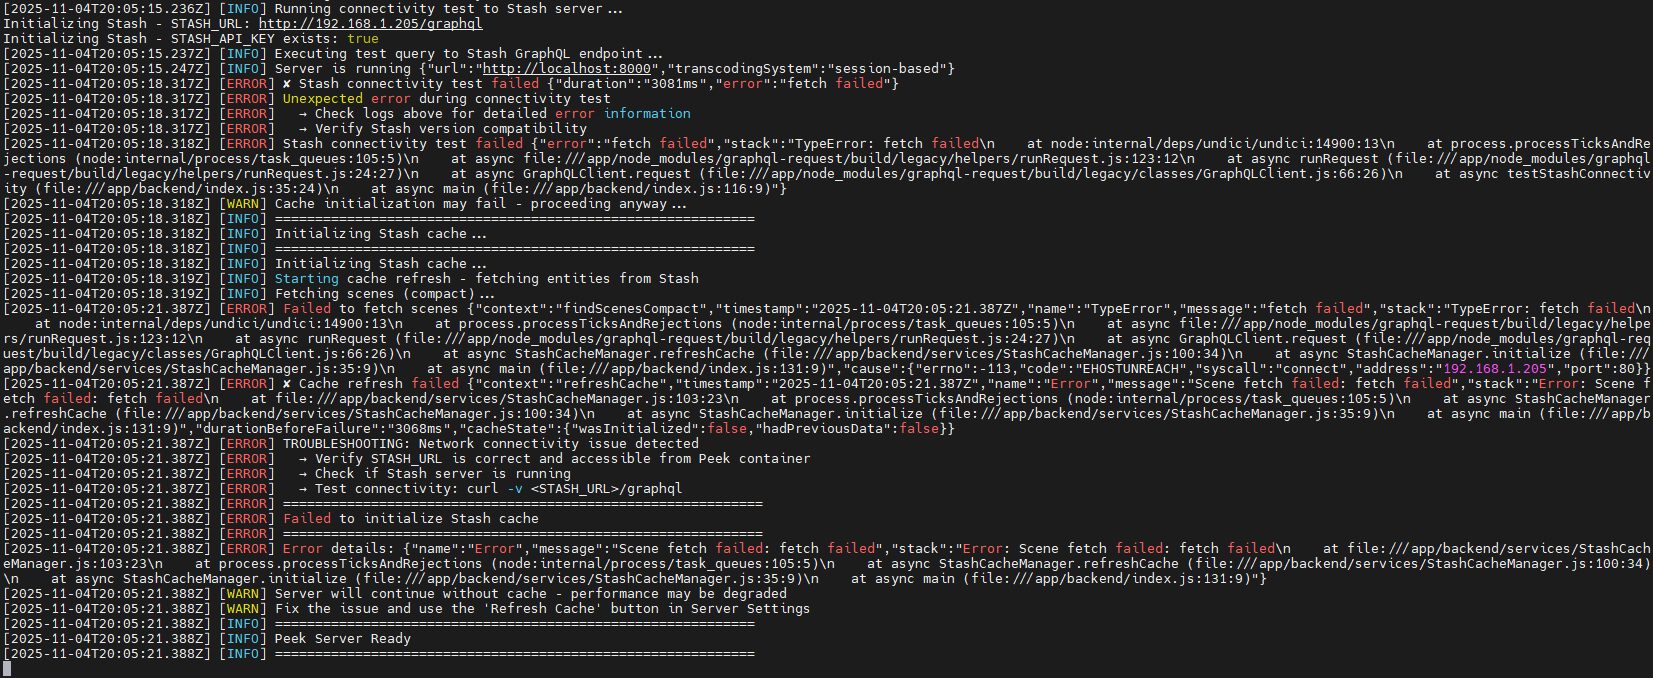The width and height of the screenshot is (1653, 678).
Task: Click the 'Failed to initialize Stash cache' line
Action: coord(410,519)
